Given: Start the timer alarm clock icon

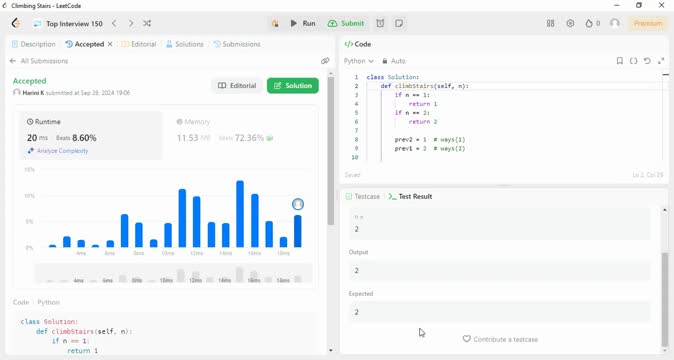Looking at the screenshot, I should coord(380,23).
